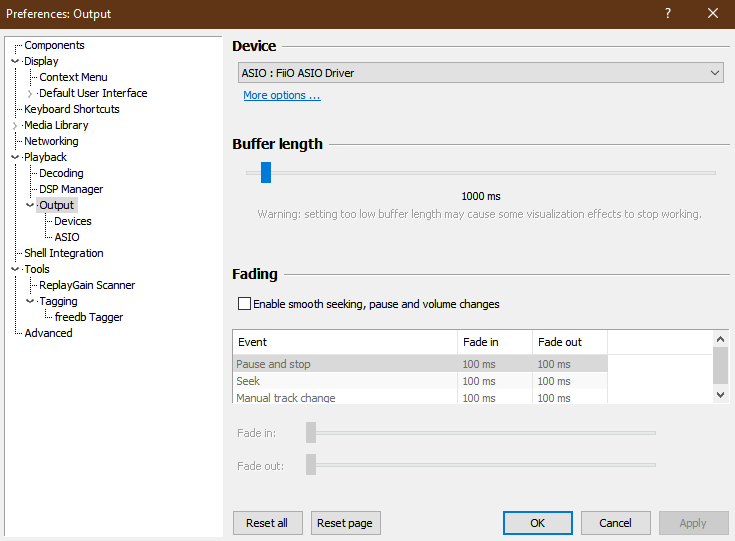Click the More options link

pyautogui.click(x=281, y=96)
